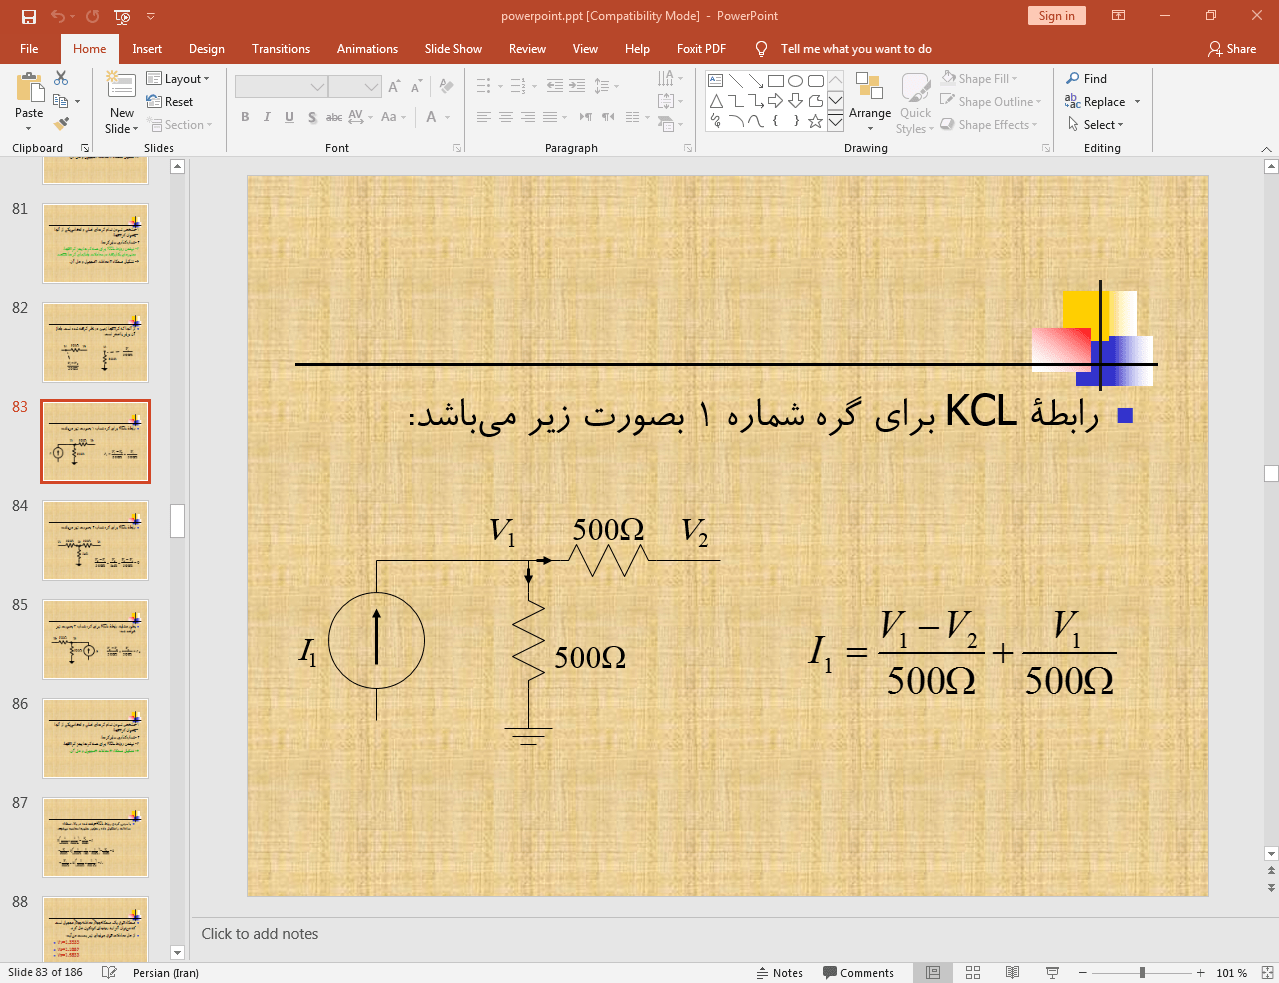Viewport: 1279px width, 983px height.
Task: Toggle Center paragraph alignment
Action: (506, 117)
